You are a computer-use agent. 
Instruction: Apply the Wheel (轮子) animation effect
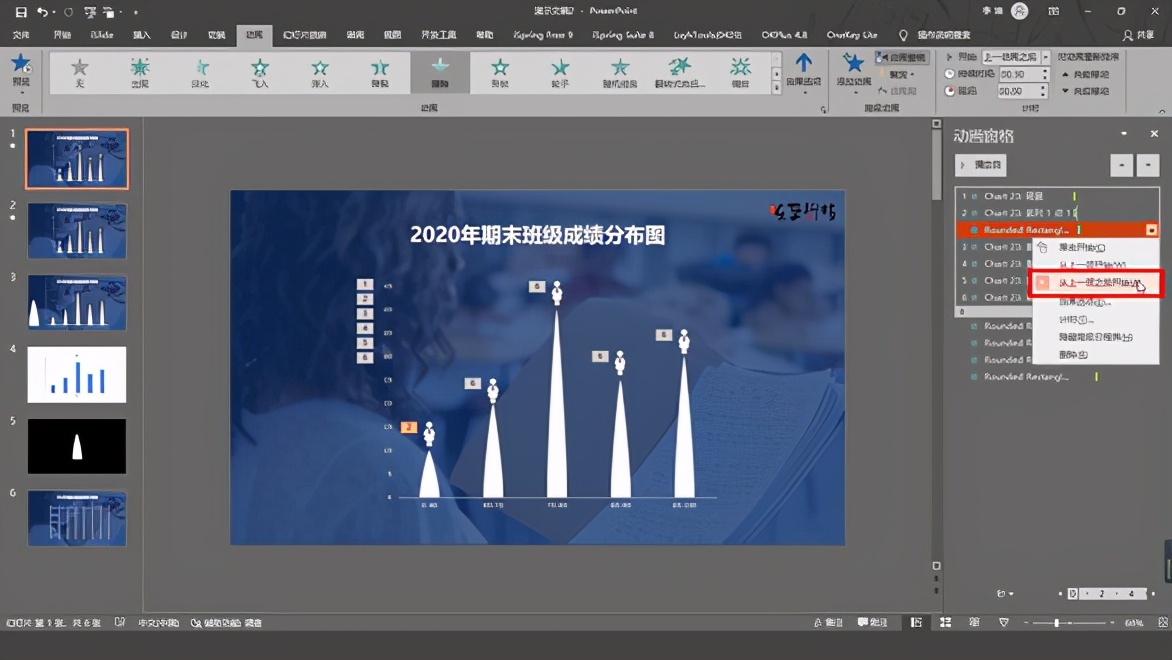[x=560, y=73]
